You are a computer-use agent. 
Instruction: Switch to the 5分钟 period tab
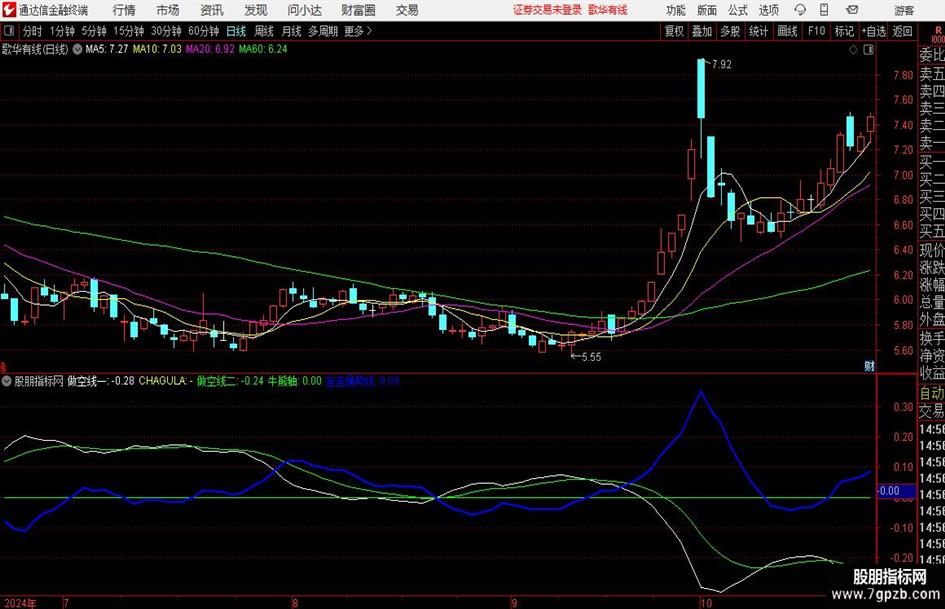point(94,31)
